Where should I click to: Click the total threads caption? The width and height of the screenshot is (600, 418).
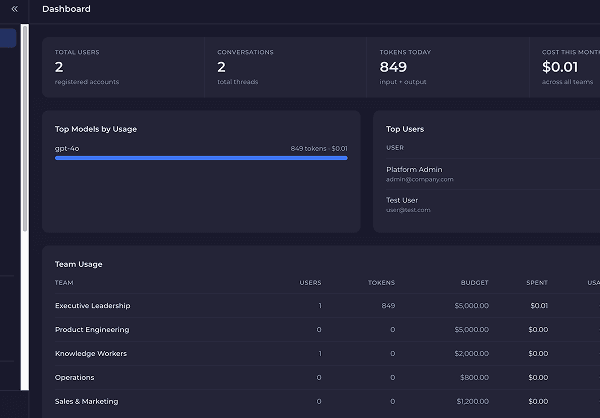(238, 82)
